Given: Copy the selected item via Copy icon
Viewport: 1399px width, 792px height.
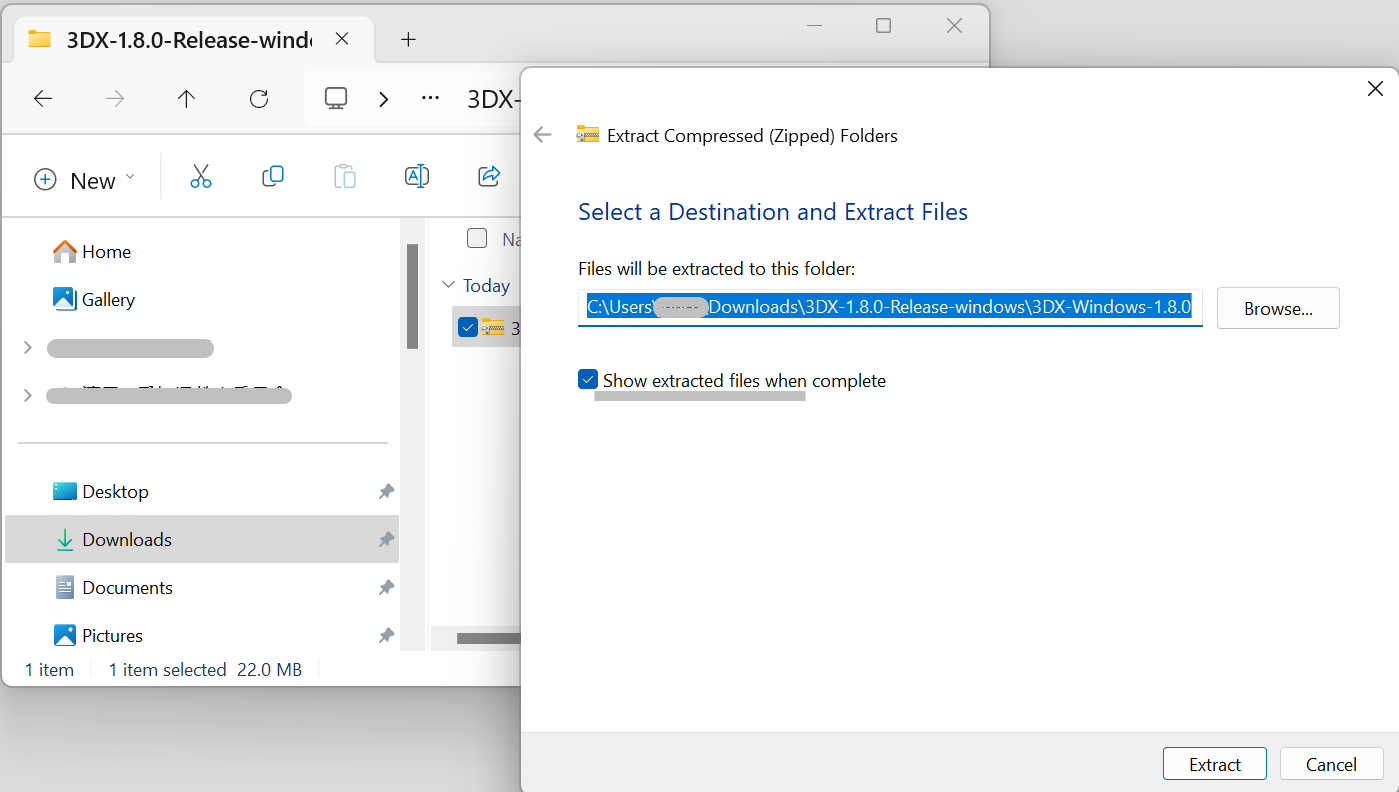Looking at the screenshot, I should (273, 176).
